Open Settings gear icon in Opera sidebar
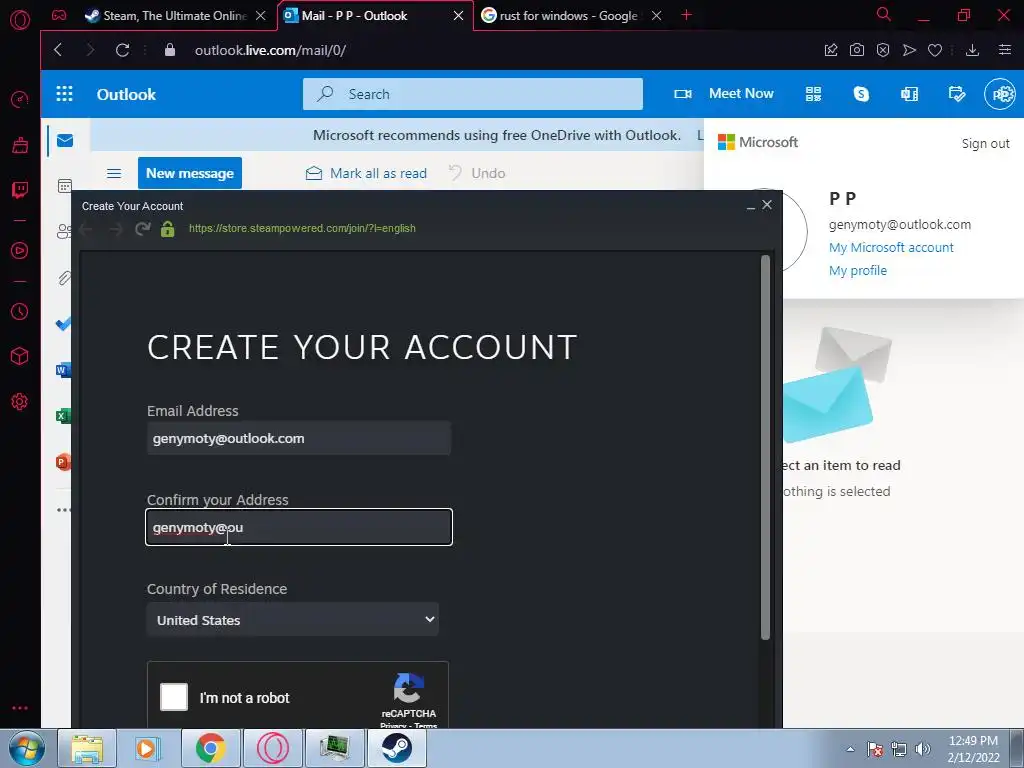The image size is (1024, 768). coord(20,402)
